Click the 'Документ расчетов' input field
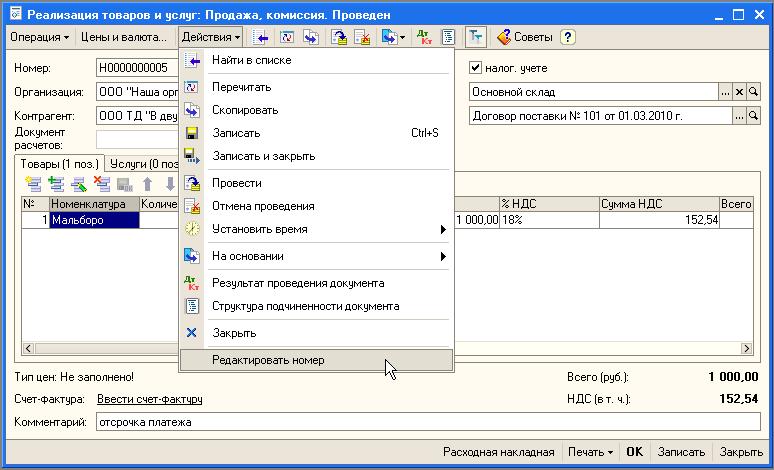 click(x=137, y=139)
